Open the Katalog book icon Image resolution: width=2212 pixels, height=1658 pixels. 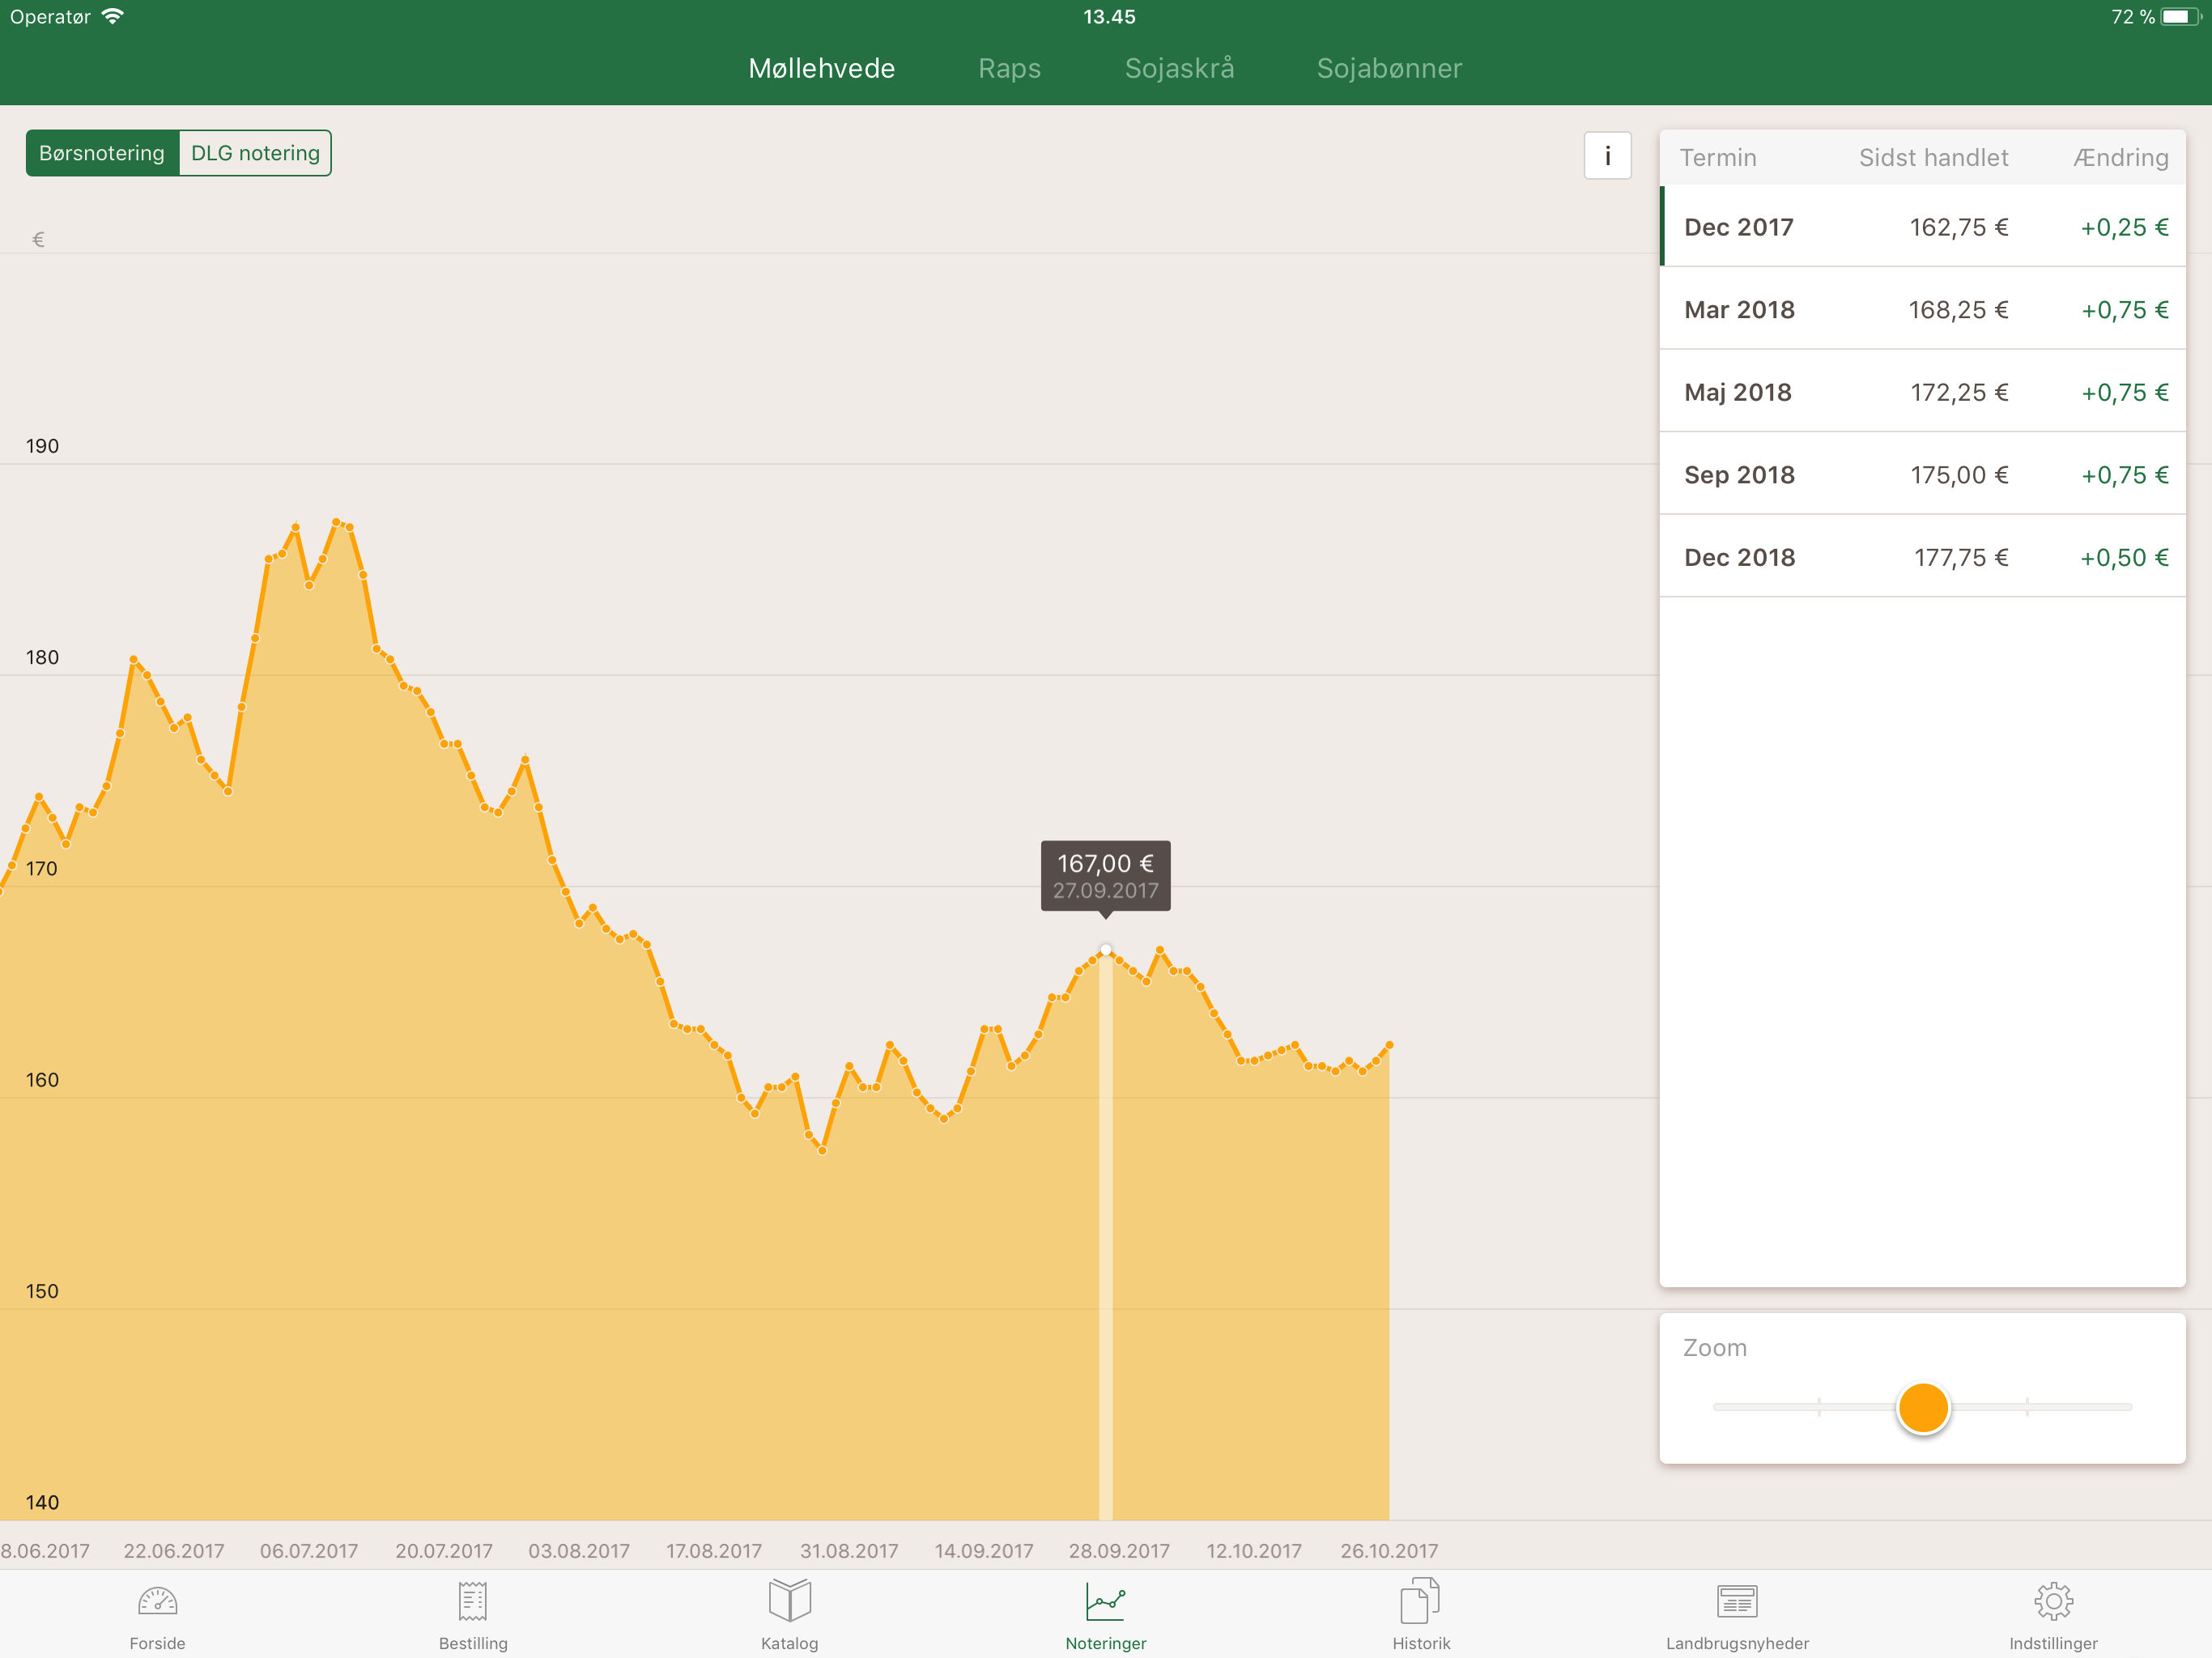[789, 1603]
